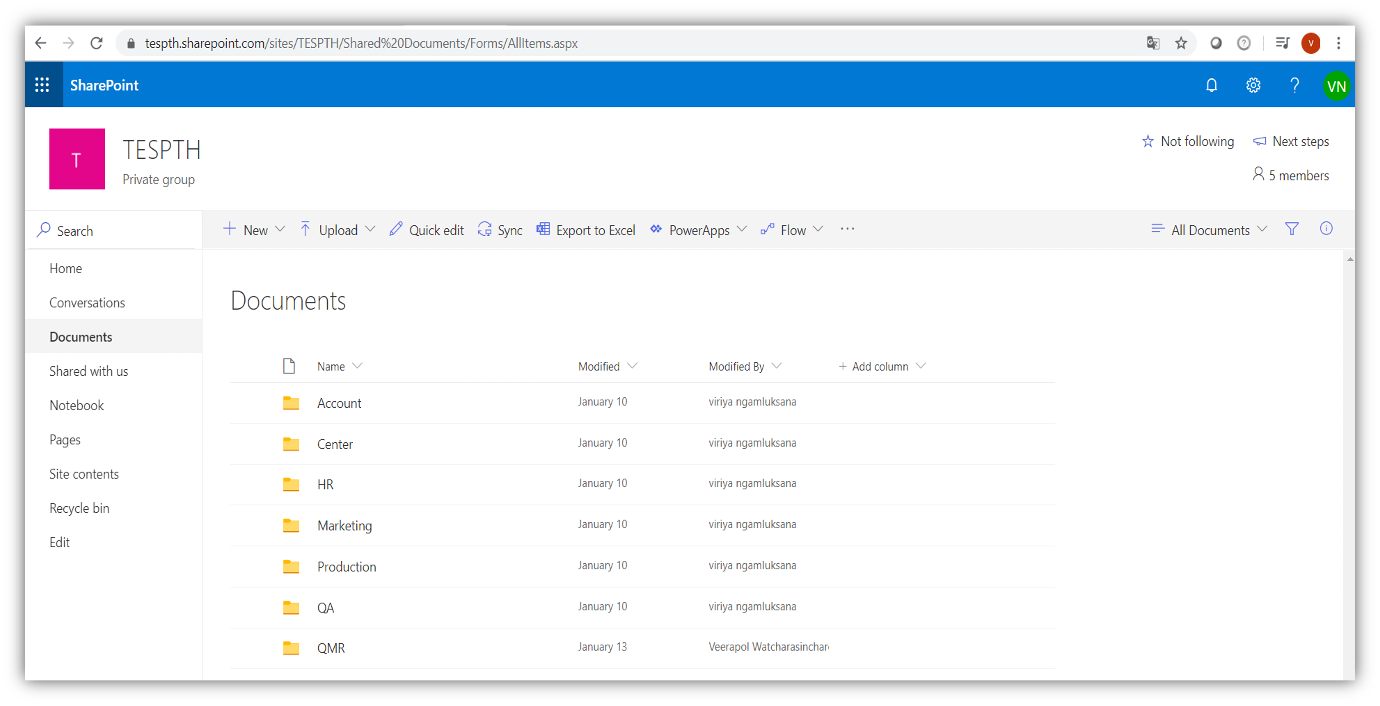Sort by the Modified column header
Image resolution: width=1380 pixels, height=706 pixels.
click(599, 367)
